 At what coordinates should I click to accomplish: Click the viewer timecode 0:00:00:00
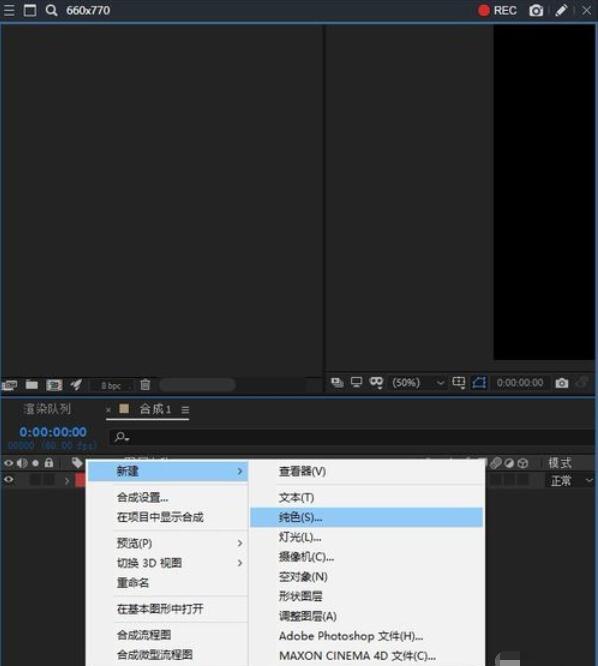(520, 383)
